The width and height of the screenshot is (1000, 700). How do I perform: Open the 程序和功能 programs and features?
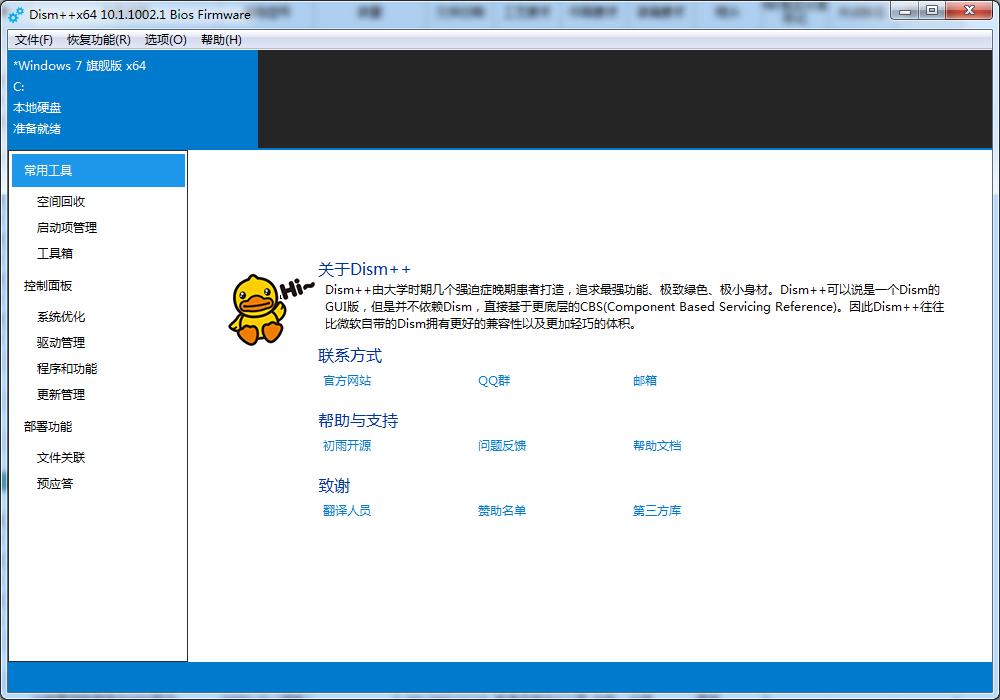(65, 368)
